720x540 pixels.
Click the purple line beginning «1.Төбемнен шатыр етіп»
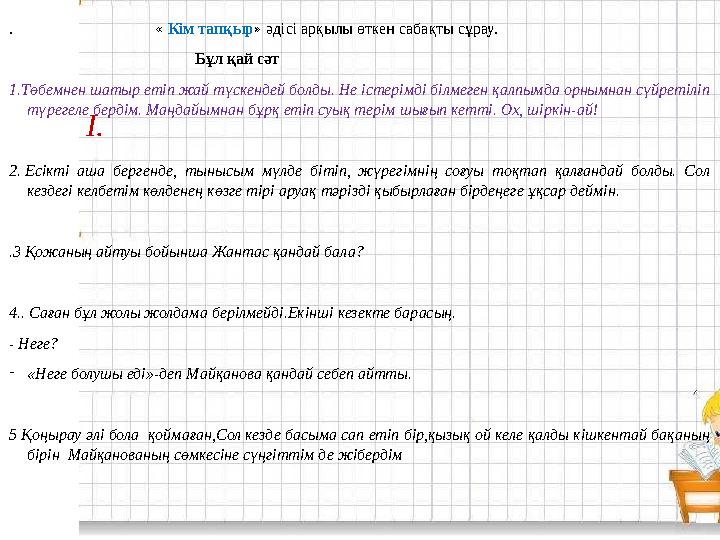point(360,90)
